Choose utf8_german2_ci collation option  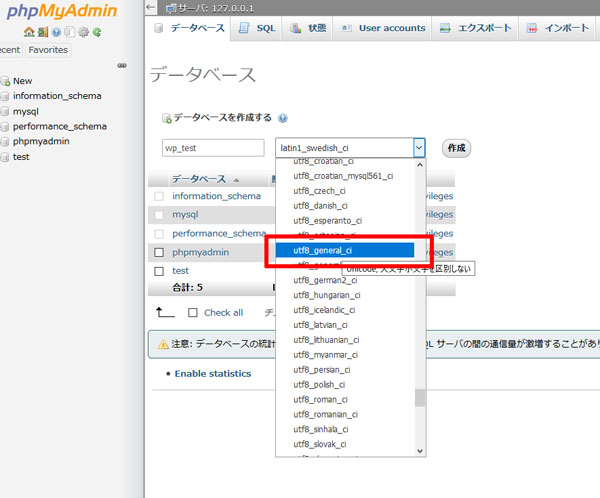click(345, 280)
